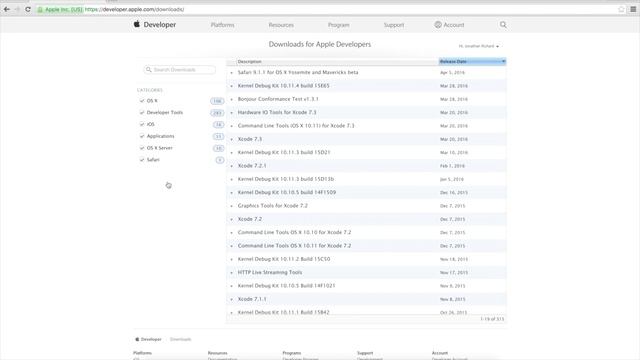Toggle the Applications category checkbox
640x360 pixels.
(x=142, y=136)
